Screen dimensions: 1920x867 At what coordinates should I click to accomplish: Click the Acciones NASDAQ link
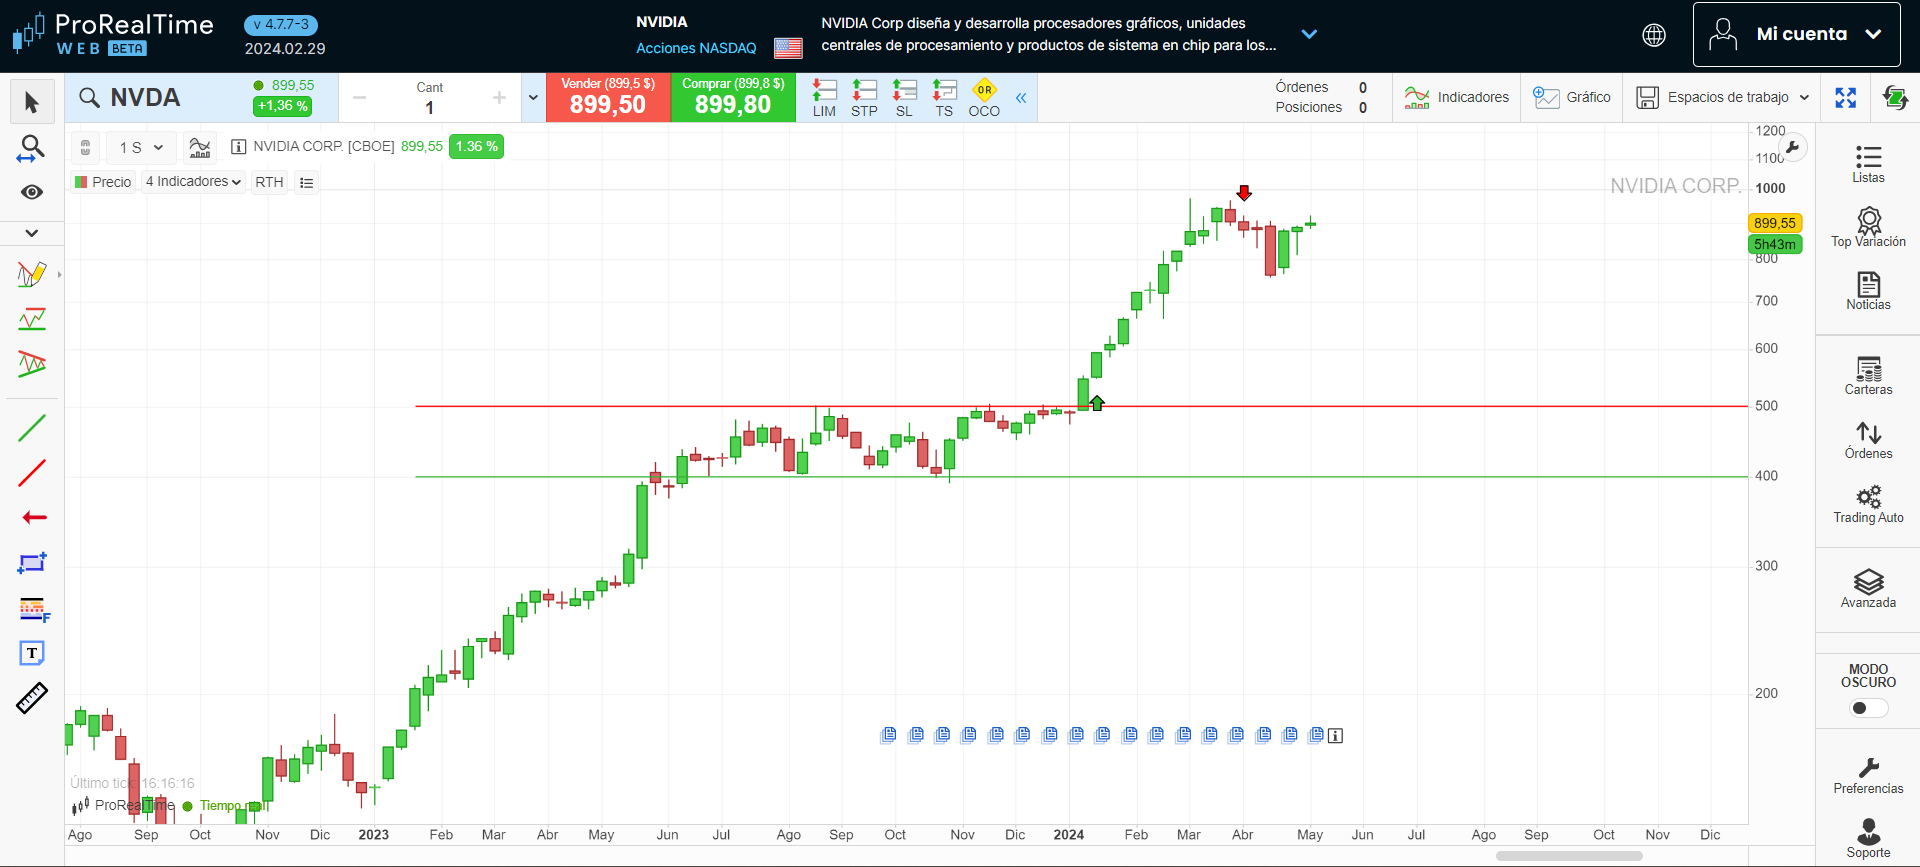pyautogui.click(x=696, y=48)
